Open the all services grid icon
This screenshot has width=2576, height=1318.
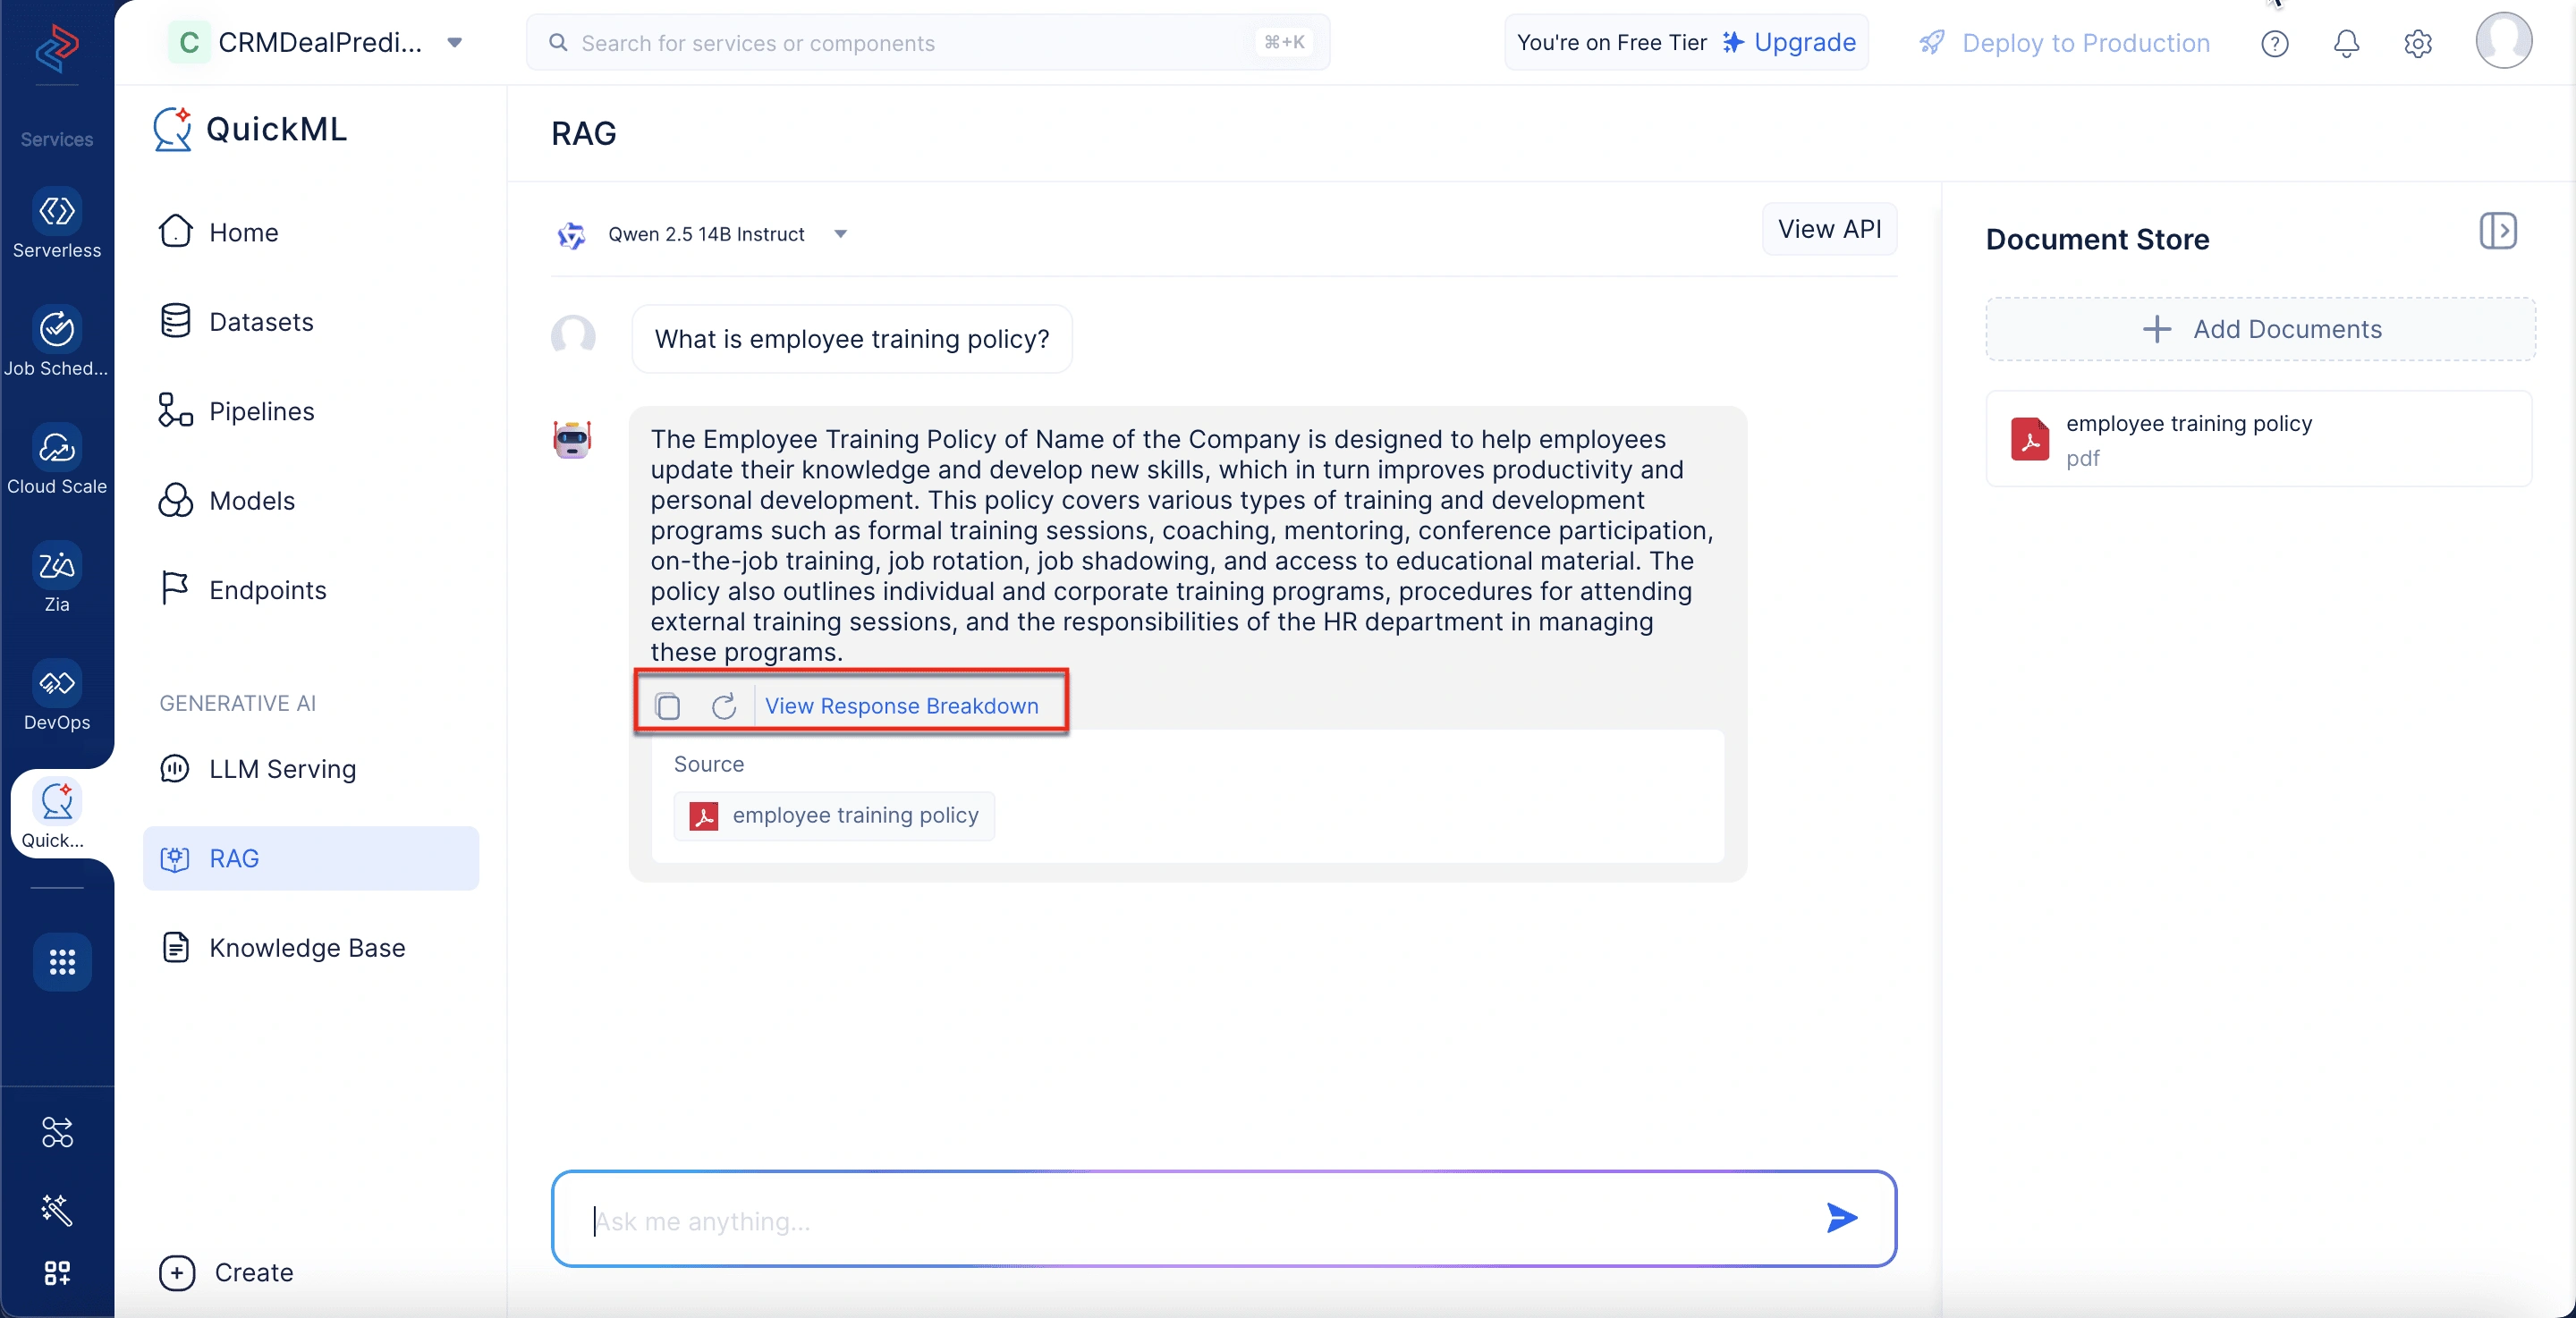click(62, 962)
